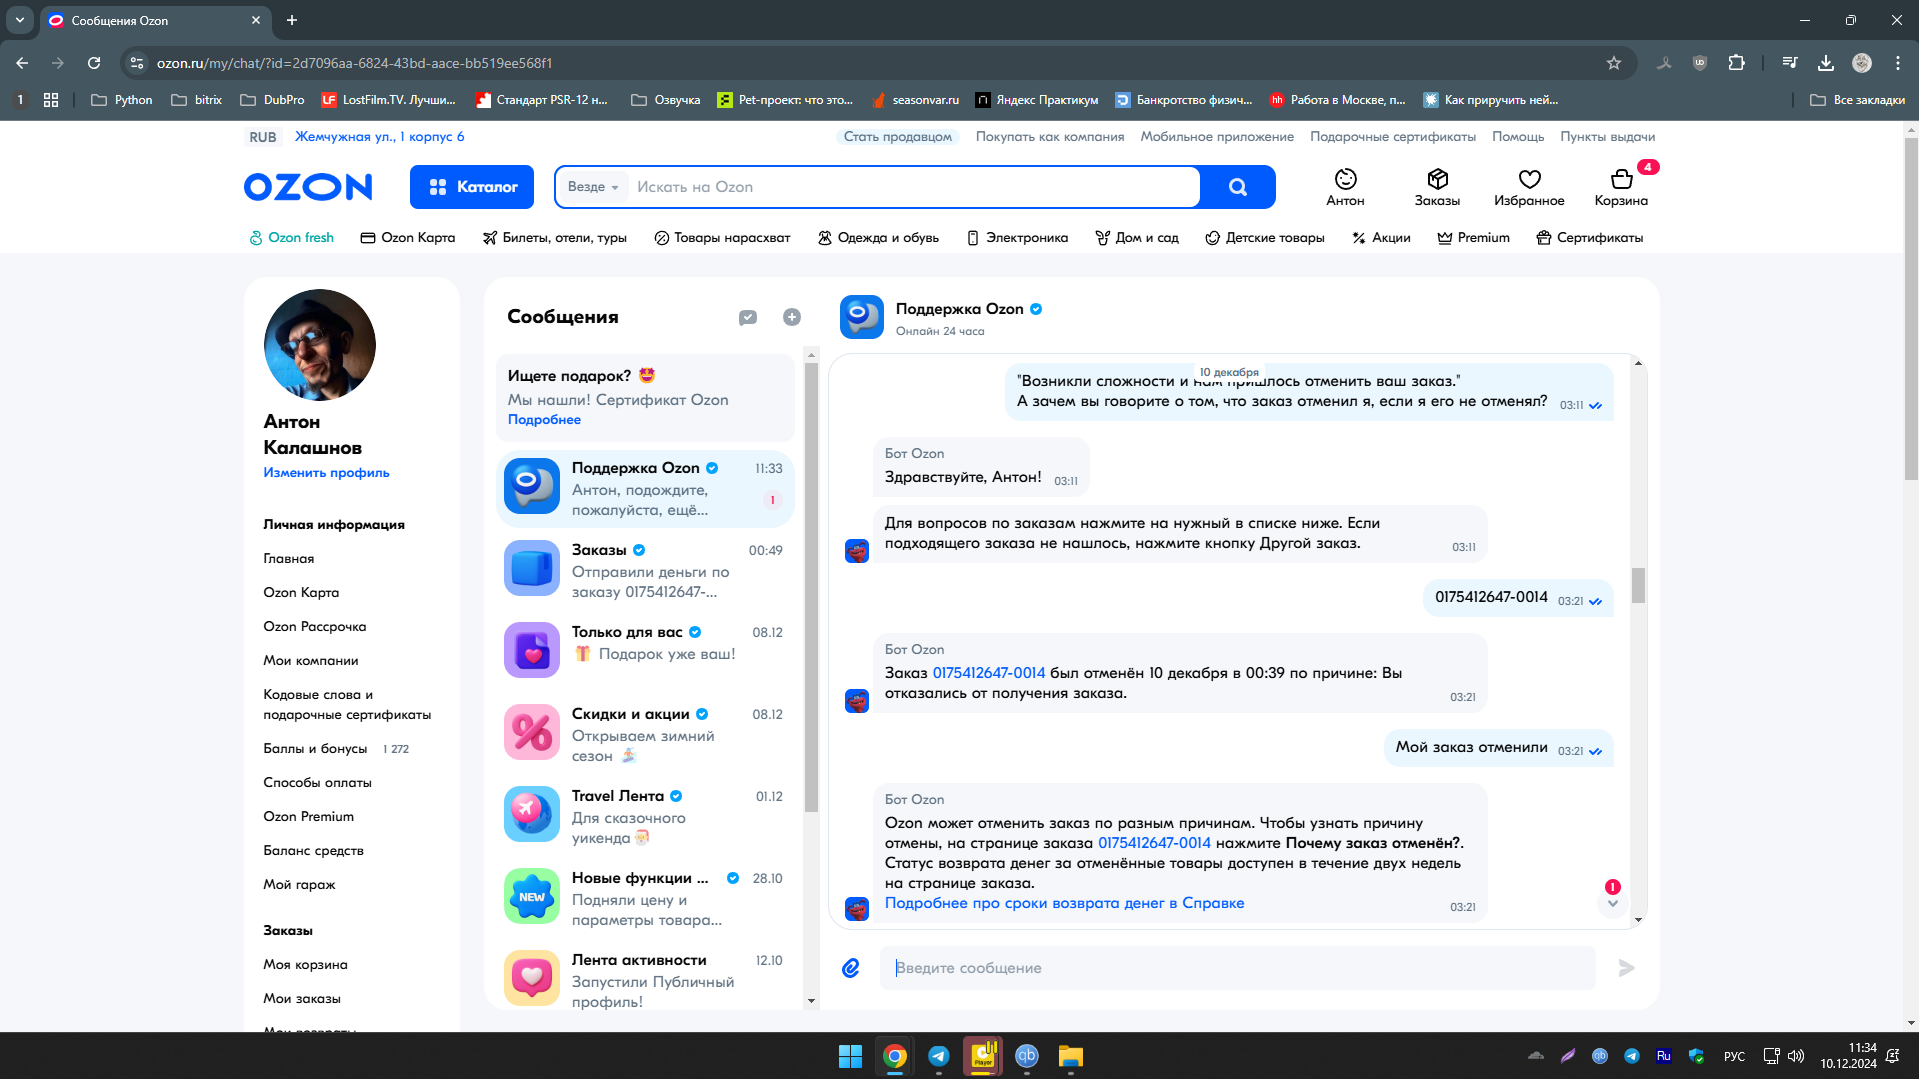Open Premium menu item
1919x1079 pixels.
pyautogui.click(x=1474, y=238)
